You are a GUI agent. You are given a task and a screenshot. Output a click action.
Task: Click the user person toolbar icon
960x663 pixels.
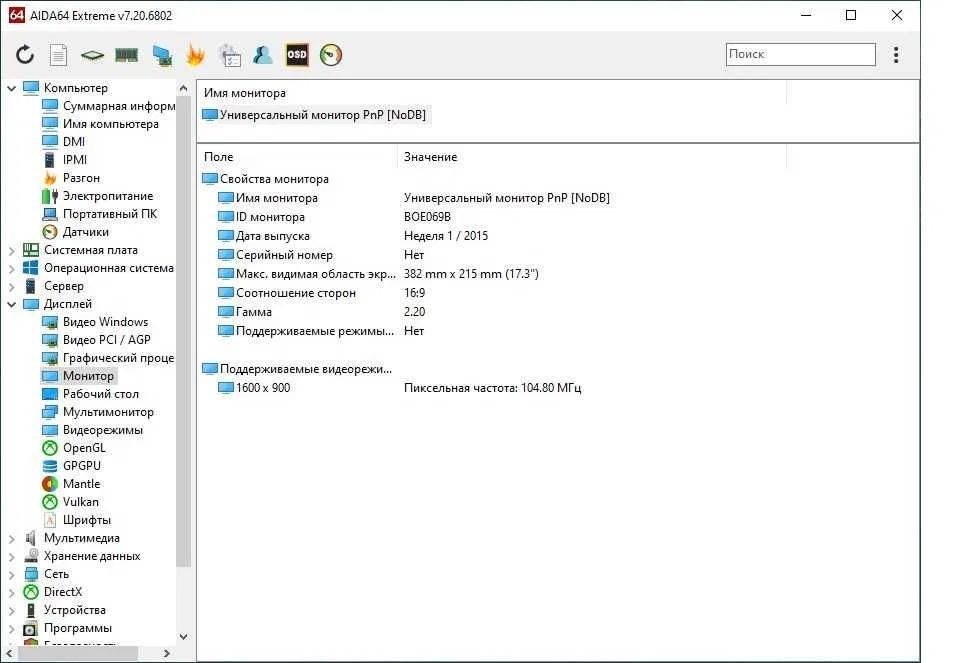tap(263, 55)
